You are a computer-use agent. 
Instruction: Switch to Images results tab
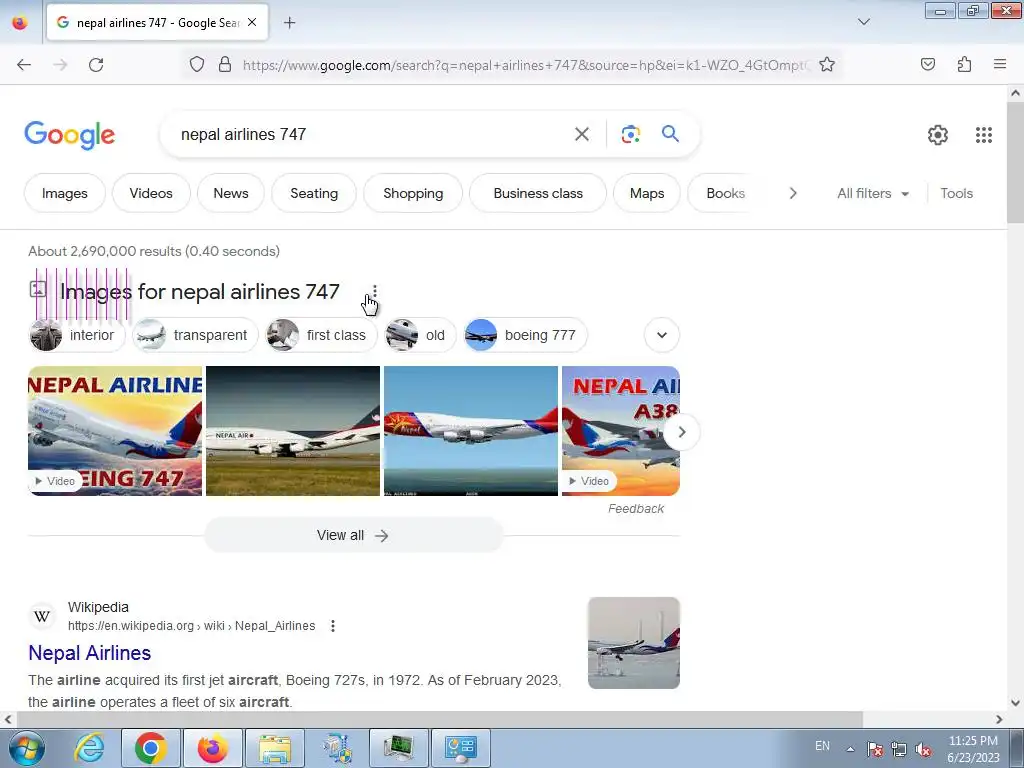point(65,193)
